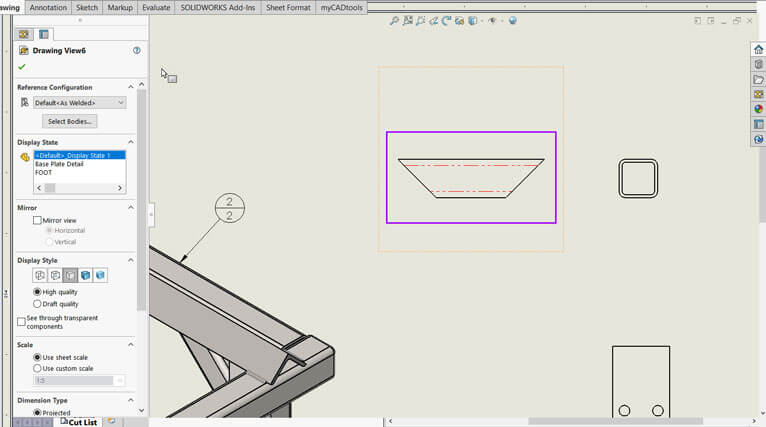Open the View Palette task pane

point(758,94)
